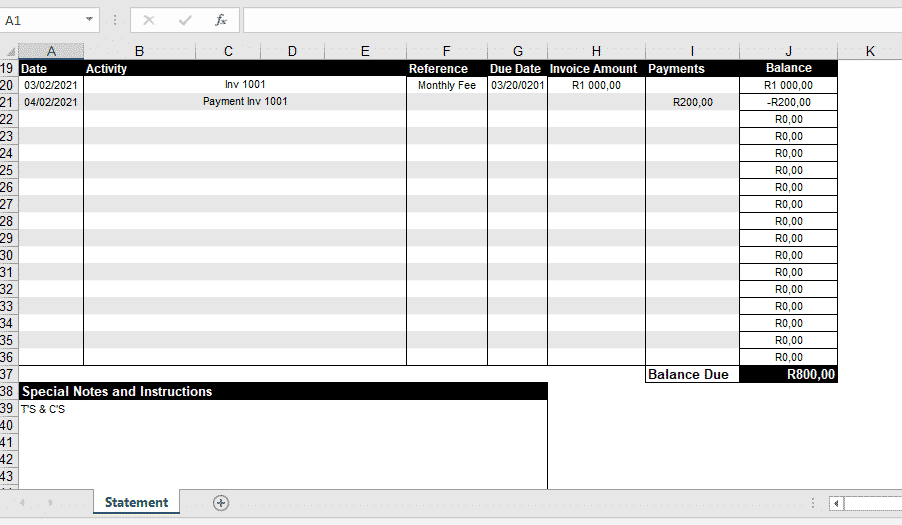
Task: Switch to the Statement sheet tab
Action: click(136, 502)
